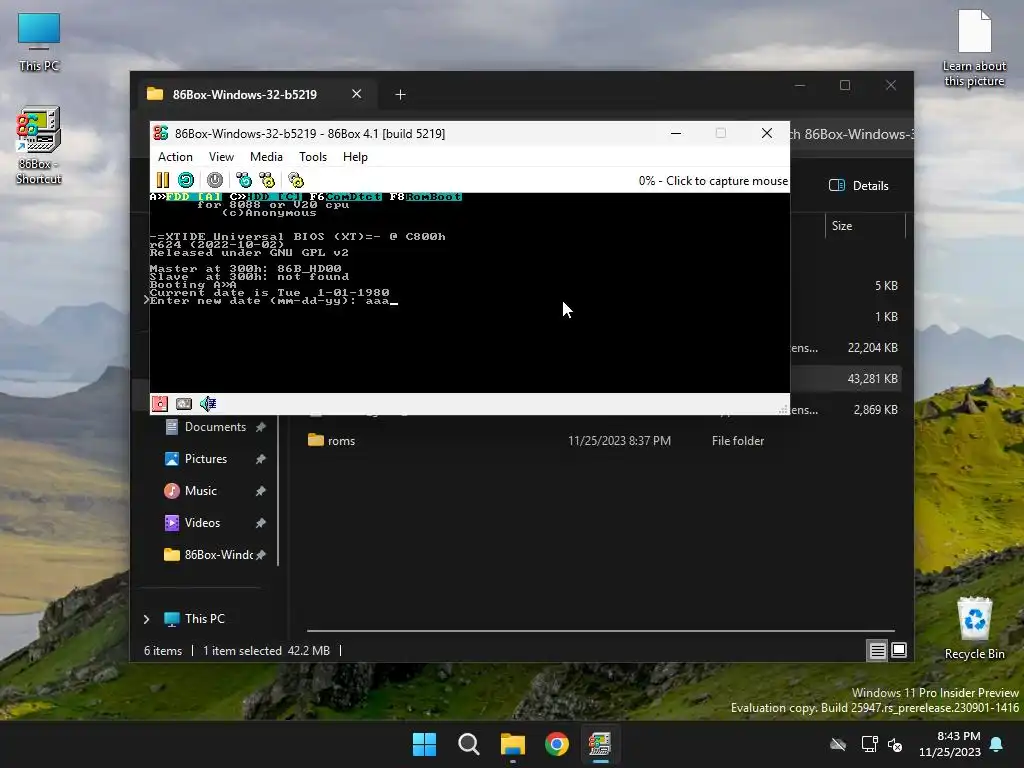Select the Recycle Bin desktop icon
1024x768 pixels.
[974, 629]
